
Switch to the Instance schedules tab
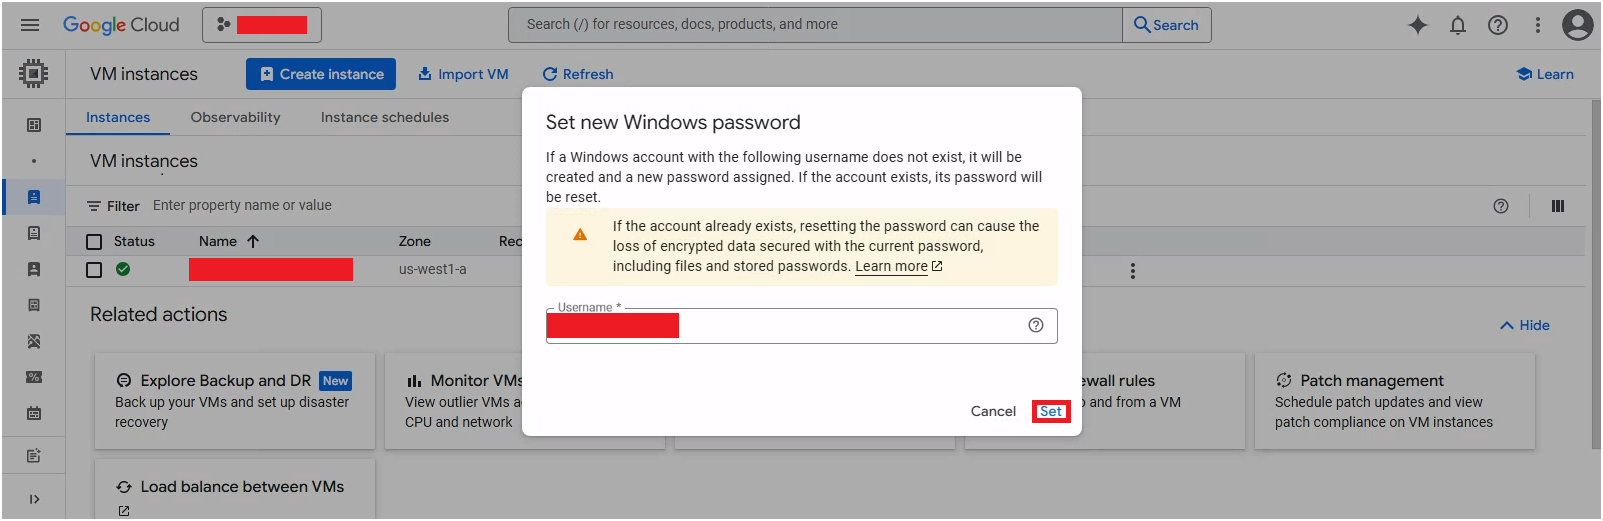[x=385, y=117]
